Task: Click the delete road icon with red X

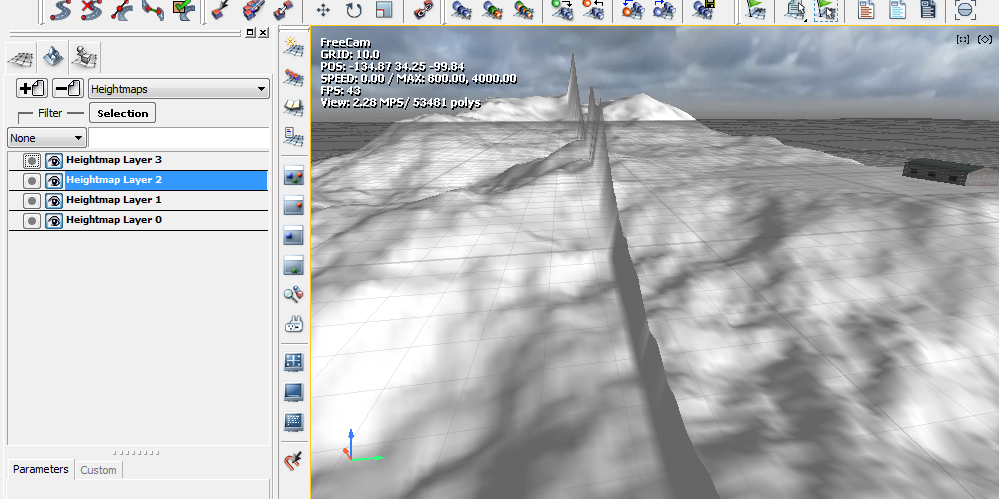Action: pos(91,10)
